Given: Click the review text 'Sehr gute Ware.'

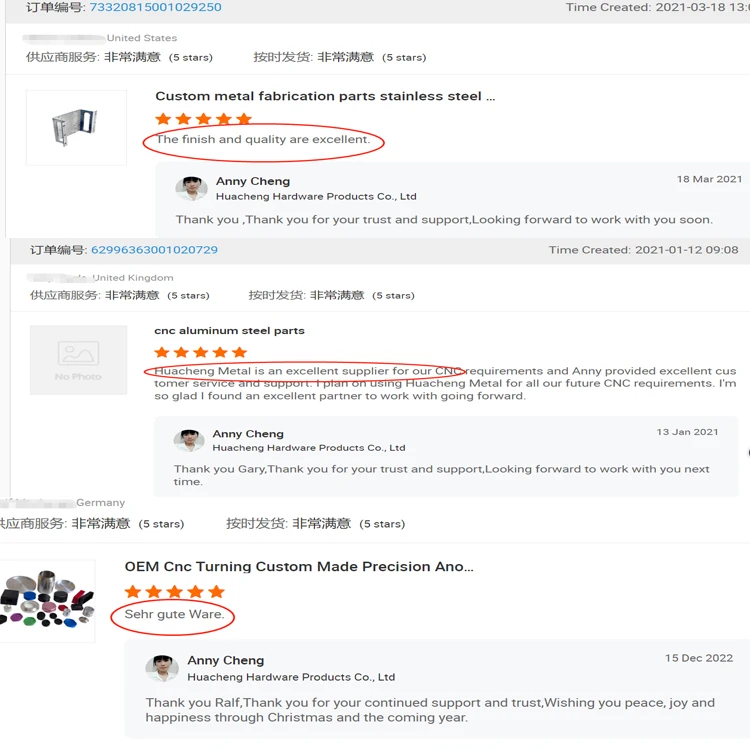Looking at the screenshot, I should [x=175, y=614].
